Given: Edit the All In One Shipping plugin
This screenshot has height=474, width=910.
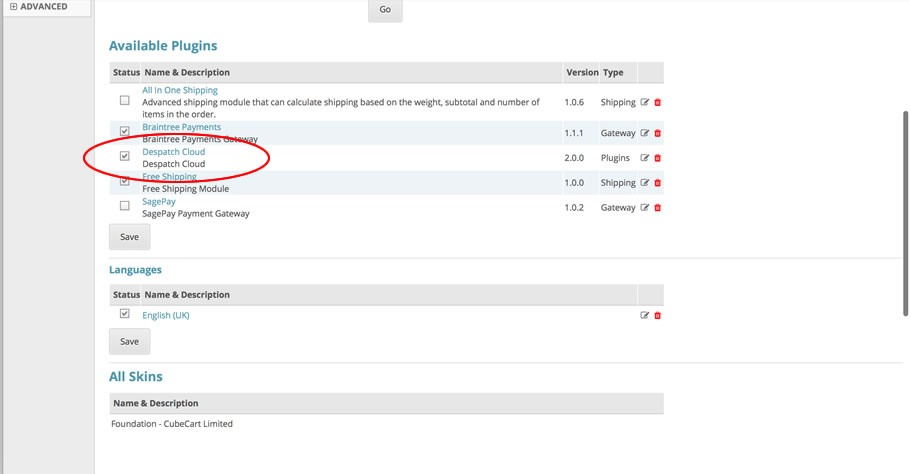Looking at the screenshot, I should click(644, 102).
